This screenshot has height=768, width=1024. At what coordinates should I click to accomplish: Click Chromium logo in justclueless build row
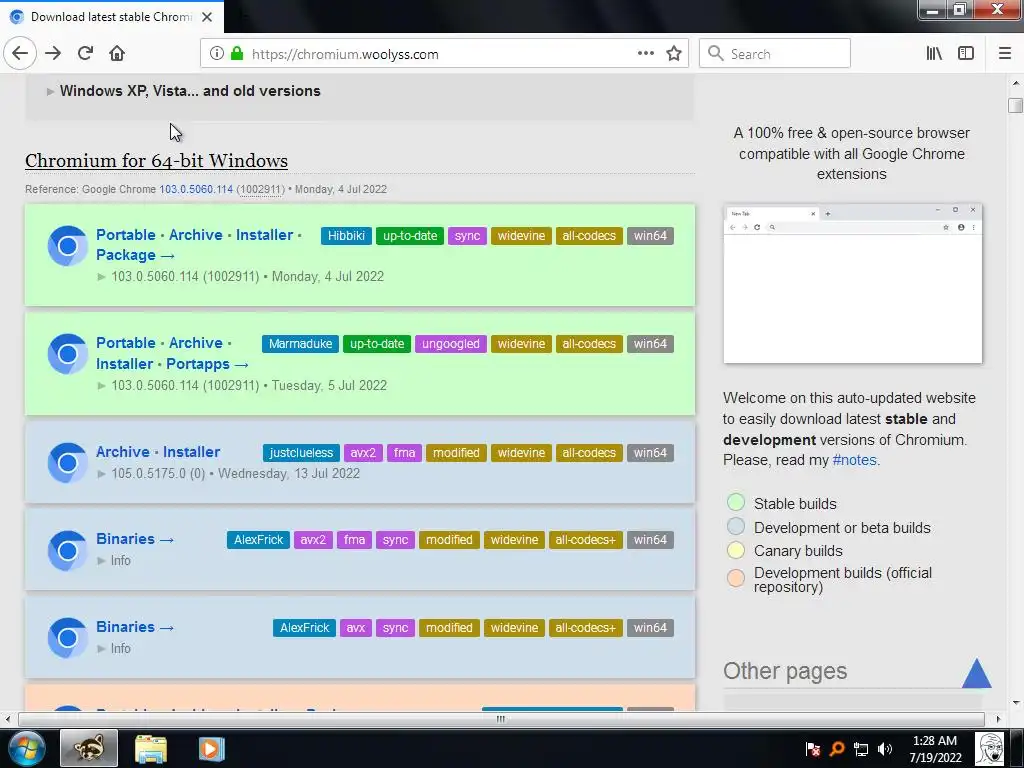click(x=67, y=462)
